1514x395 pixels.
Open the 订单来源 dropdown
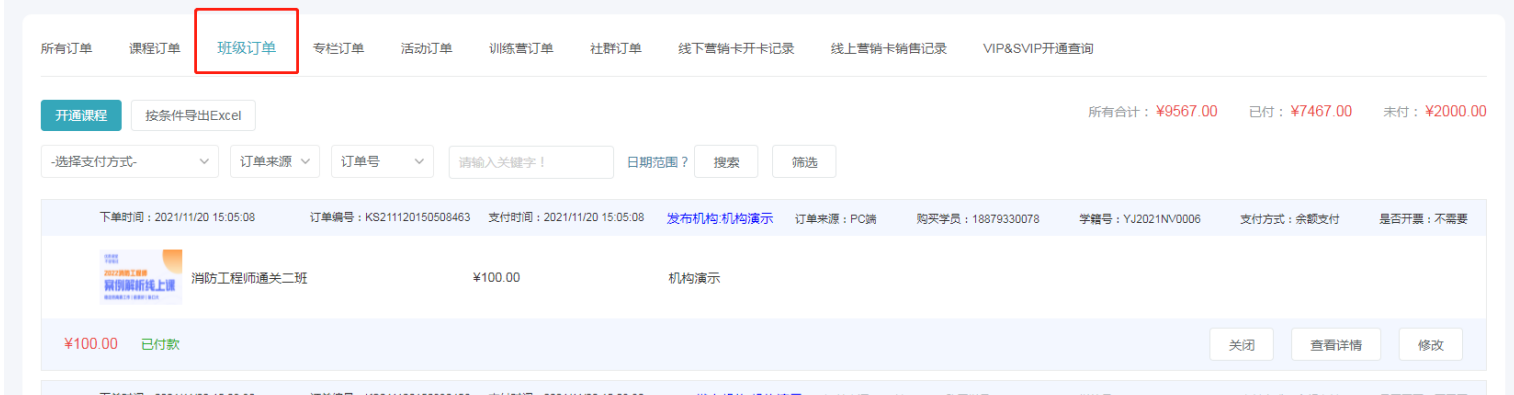(x=275, y=161)
